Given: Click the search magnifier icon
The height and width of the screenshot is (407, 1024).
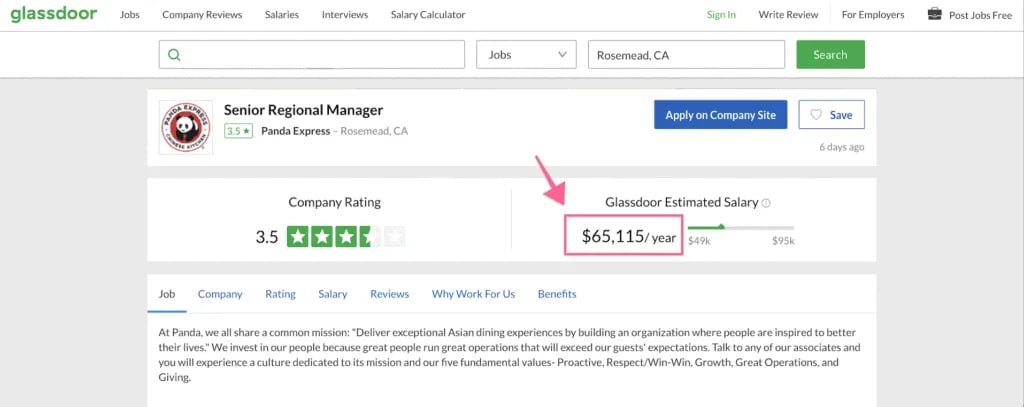Looking at the screenshot, I should pos(174,55).
